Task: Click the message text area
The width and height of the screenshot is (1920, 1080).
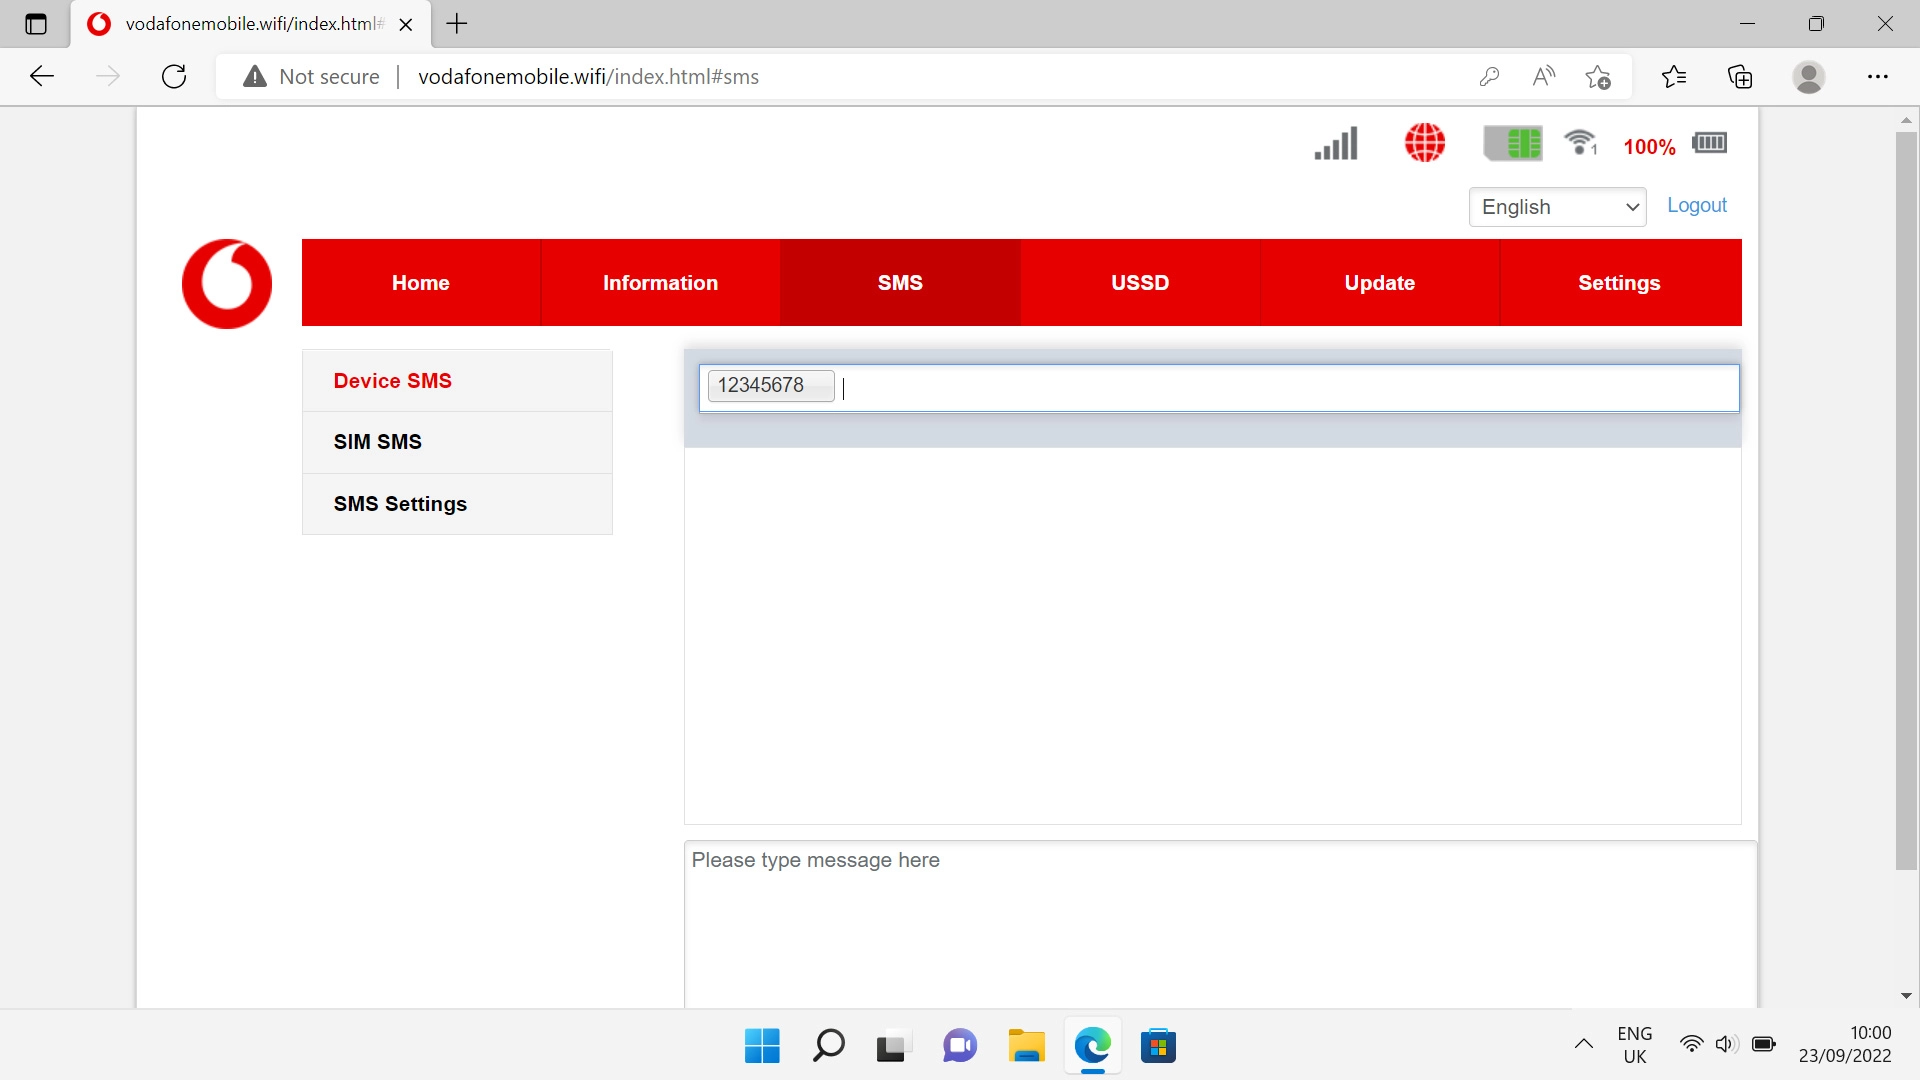Action: pyautogui.click(x=1220, y=925)
